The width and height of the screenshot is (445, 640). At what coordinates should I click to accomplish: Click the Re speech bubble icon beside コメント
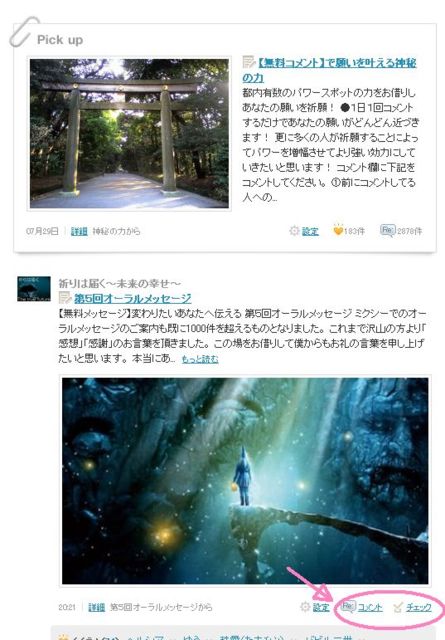pos(348,607)
